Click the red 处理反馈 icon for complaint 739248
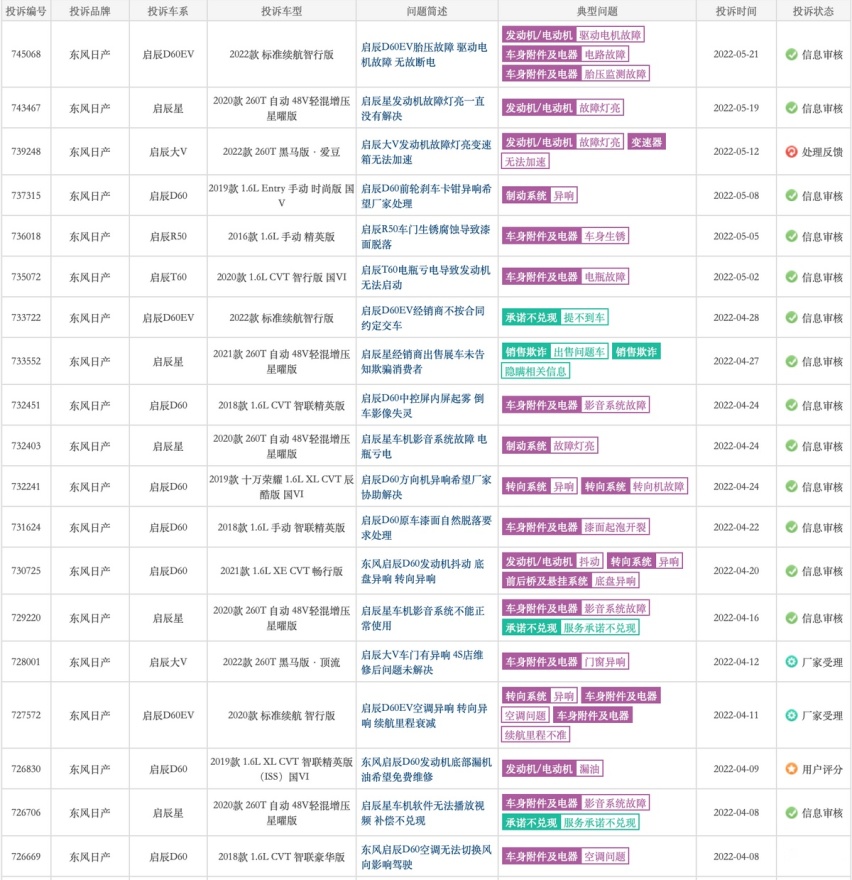The height and width of the screenshot is (880, 852). point(791,152)
